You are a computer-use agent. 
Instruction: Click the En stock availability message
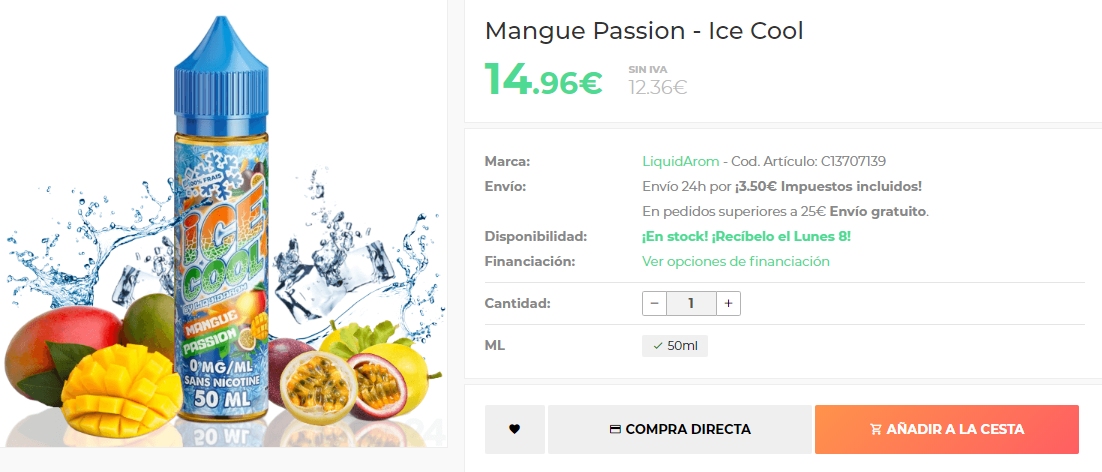tap(746, 236)
